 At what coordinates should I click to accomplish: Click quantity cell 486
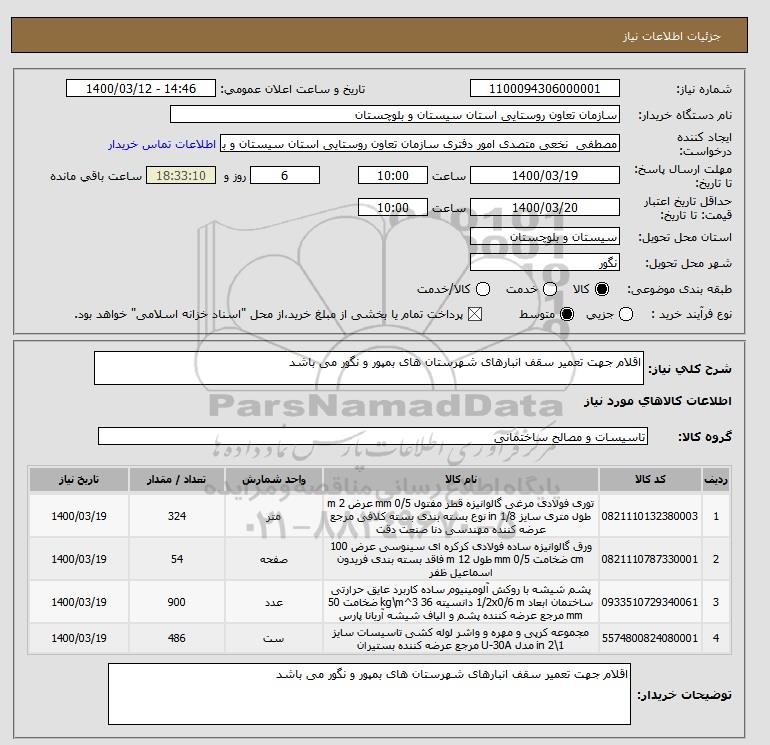tap(177, 638)
